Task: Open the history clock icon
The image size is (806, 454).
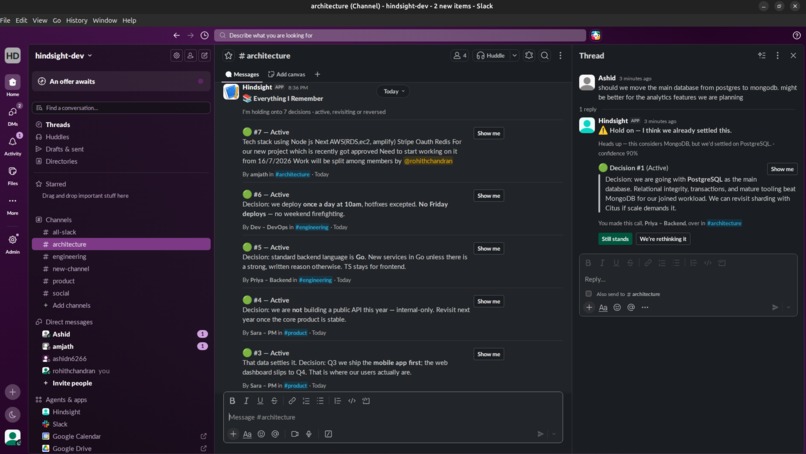Action: coord(205,35)
